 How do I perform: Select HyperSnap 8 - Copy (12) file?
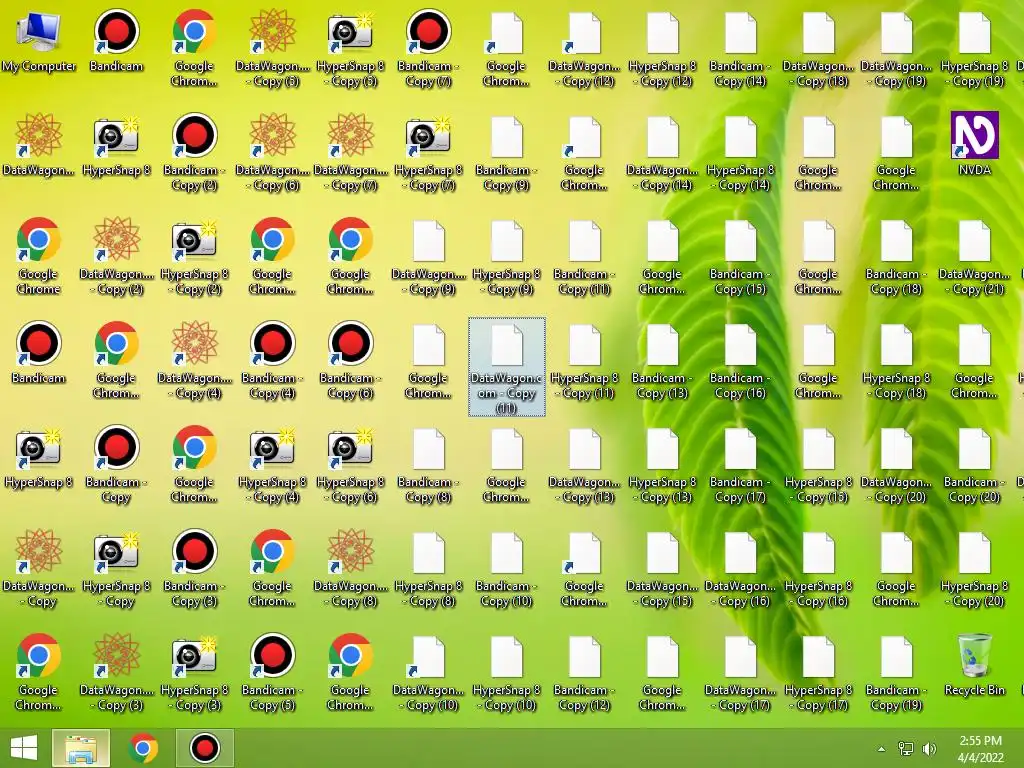tap(662, 48)
